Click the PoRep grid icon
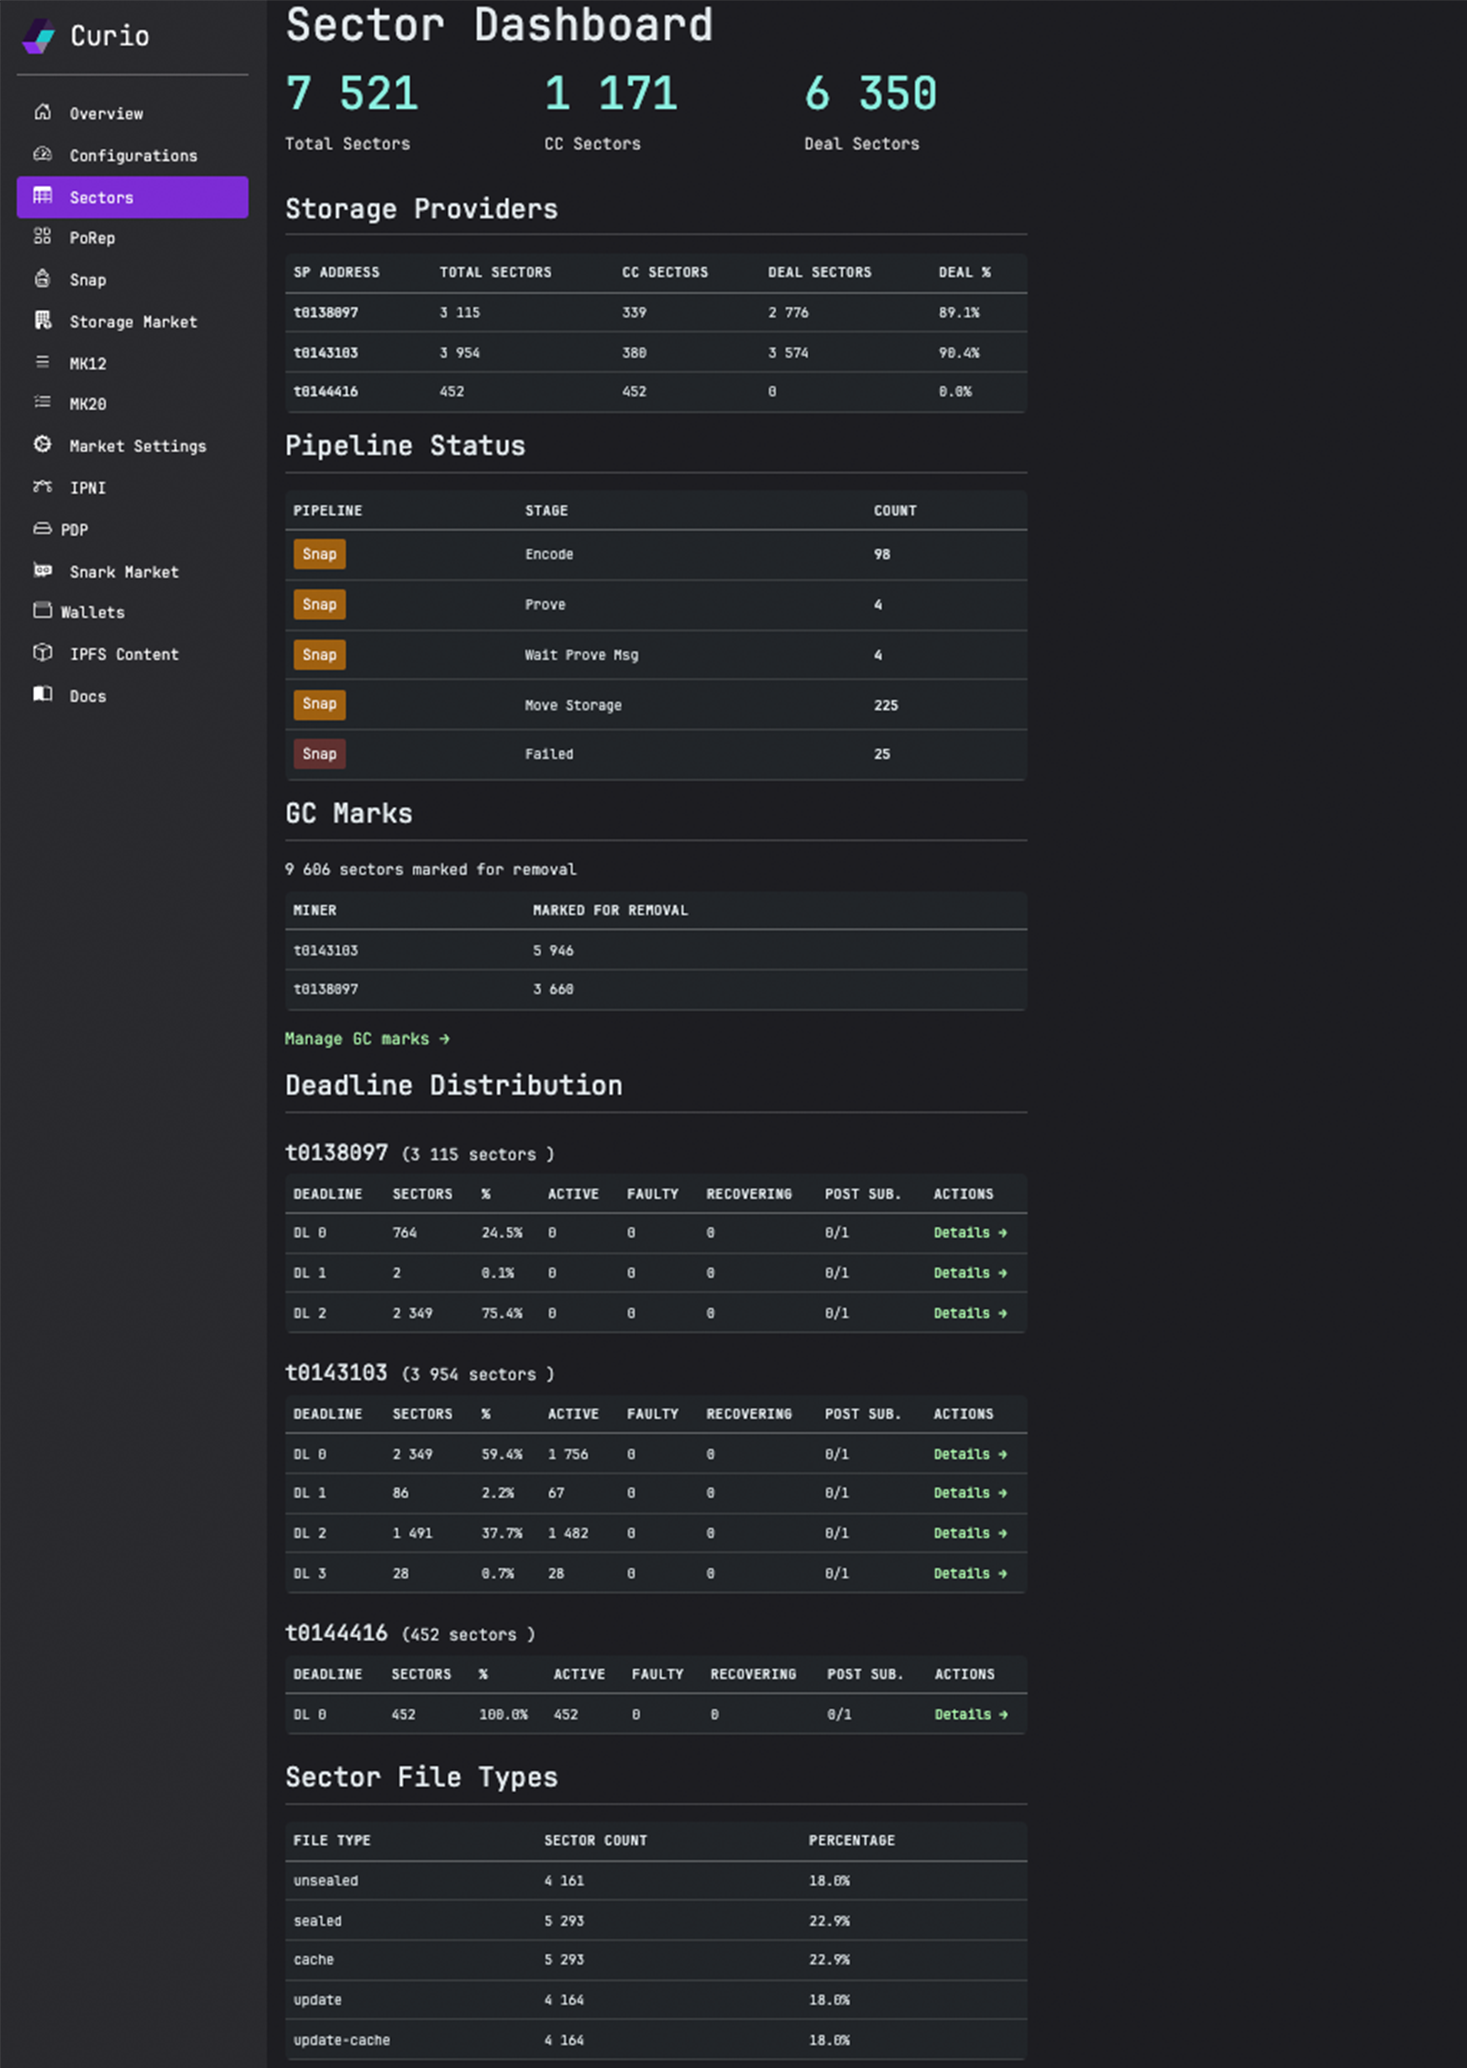This screenshot has height=2068, width=1467. [x=42, y=237]
